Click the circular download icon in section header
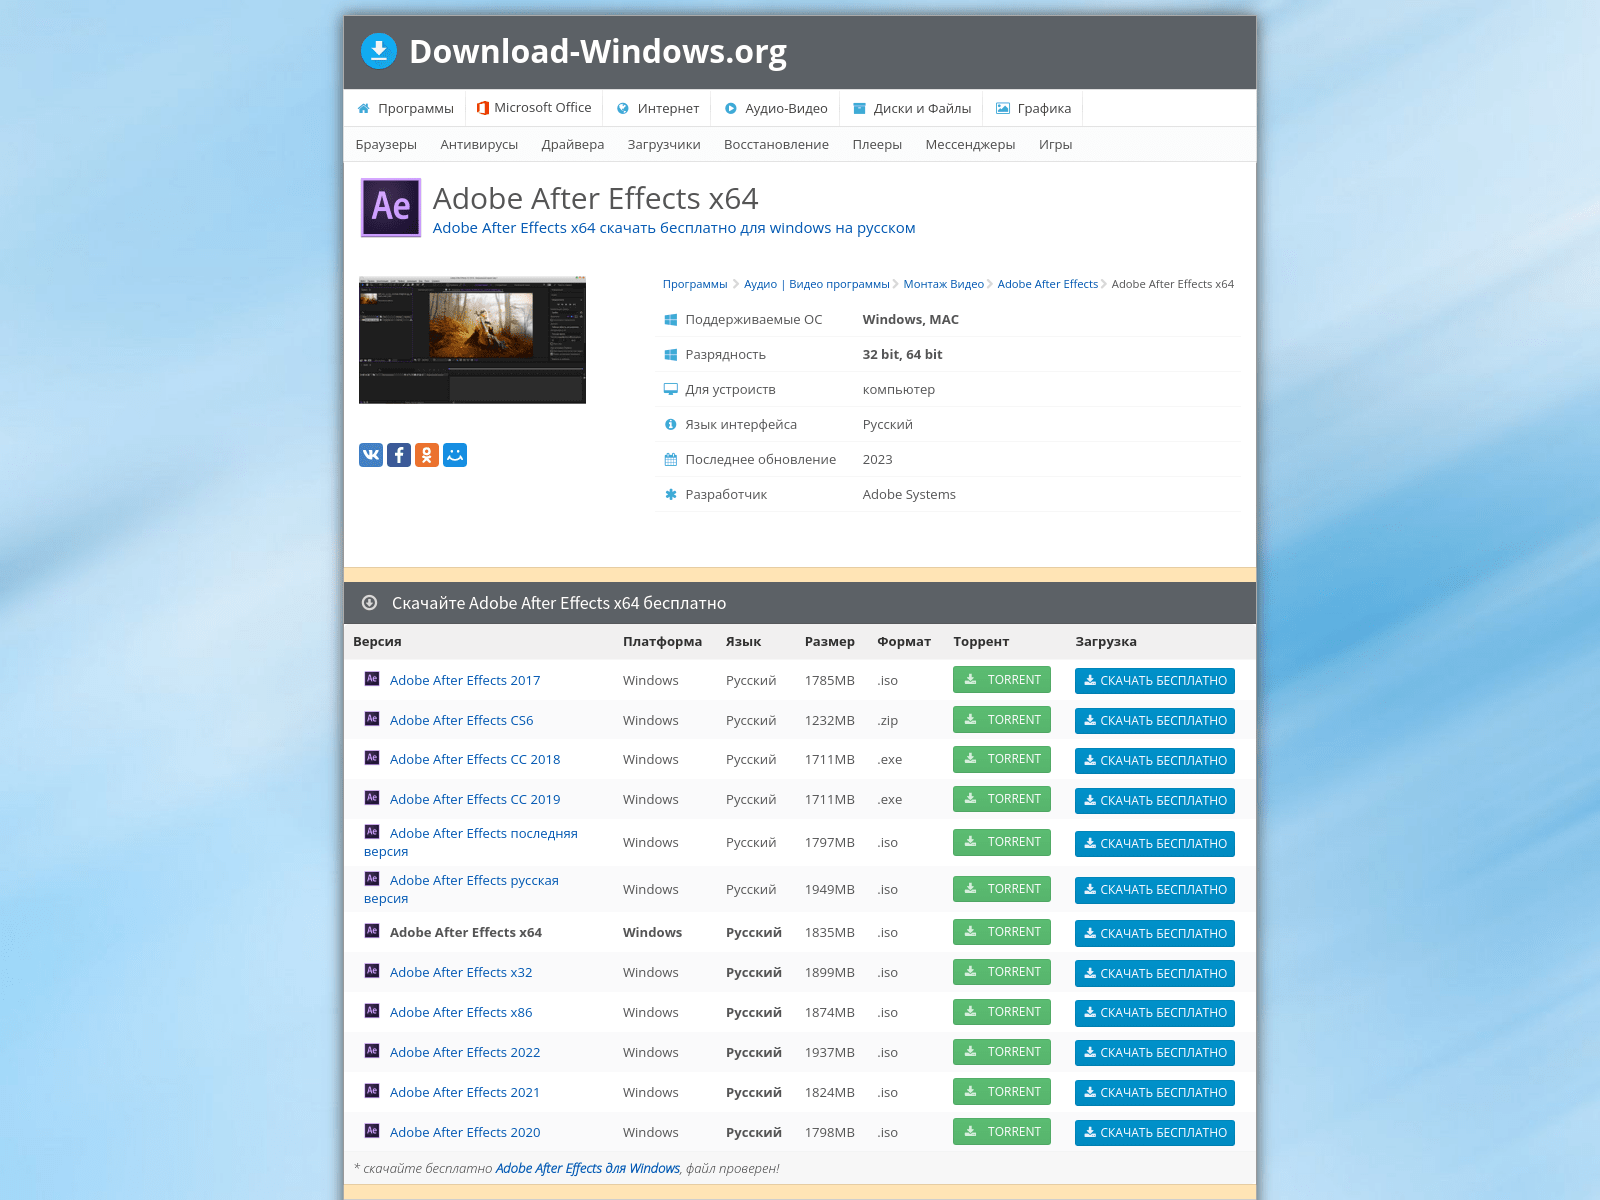Image resolution: width=1600 pixels, height=1200 pixels. point(369,603)
